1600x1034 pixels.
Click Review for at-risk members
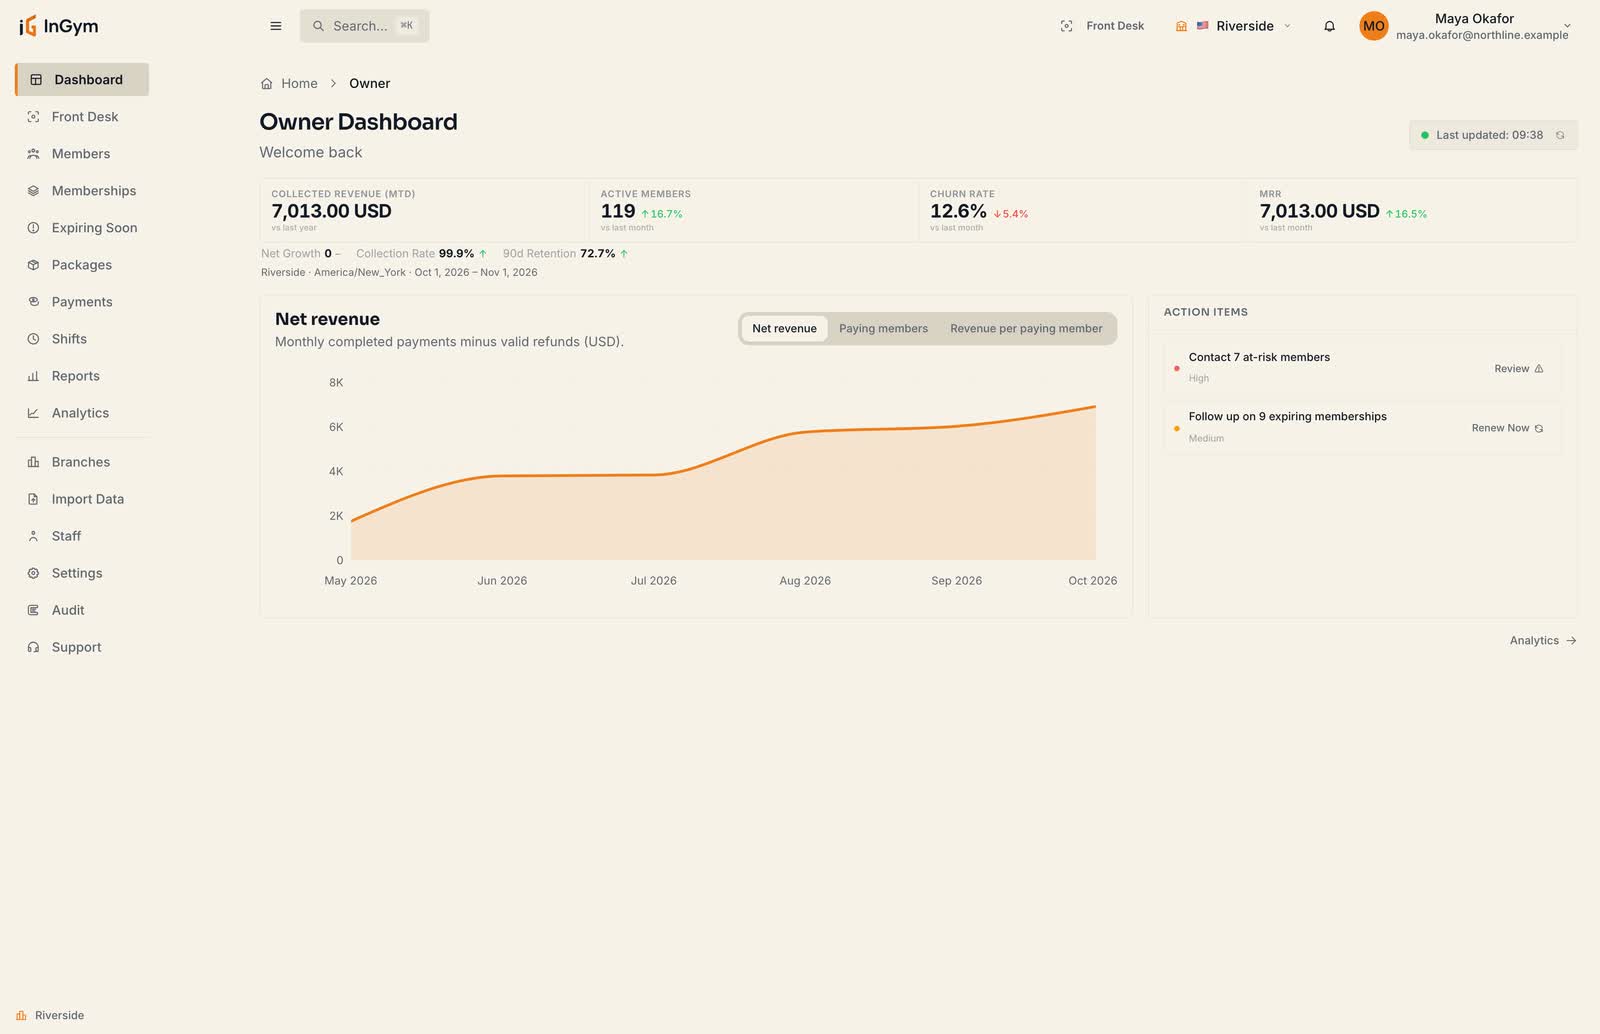coord(1518,369)
